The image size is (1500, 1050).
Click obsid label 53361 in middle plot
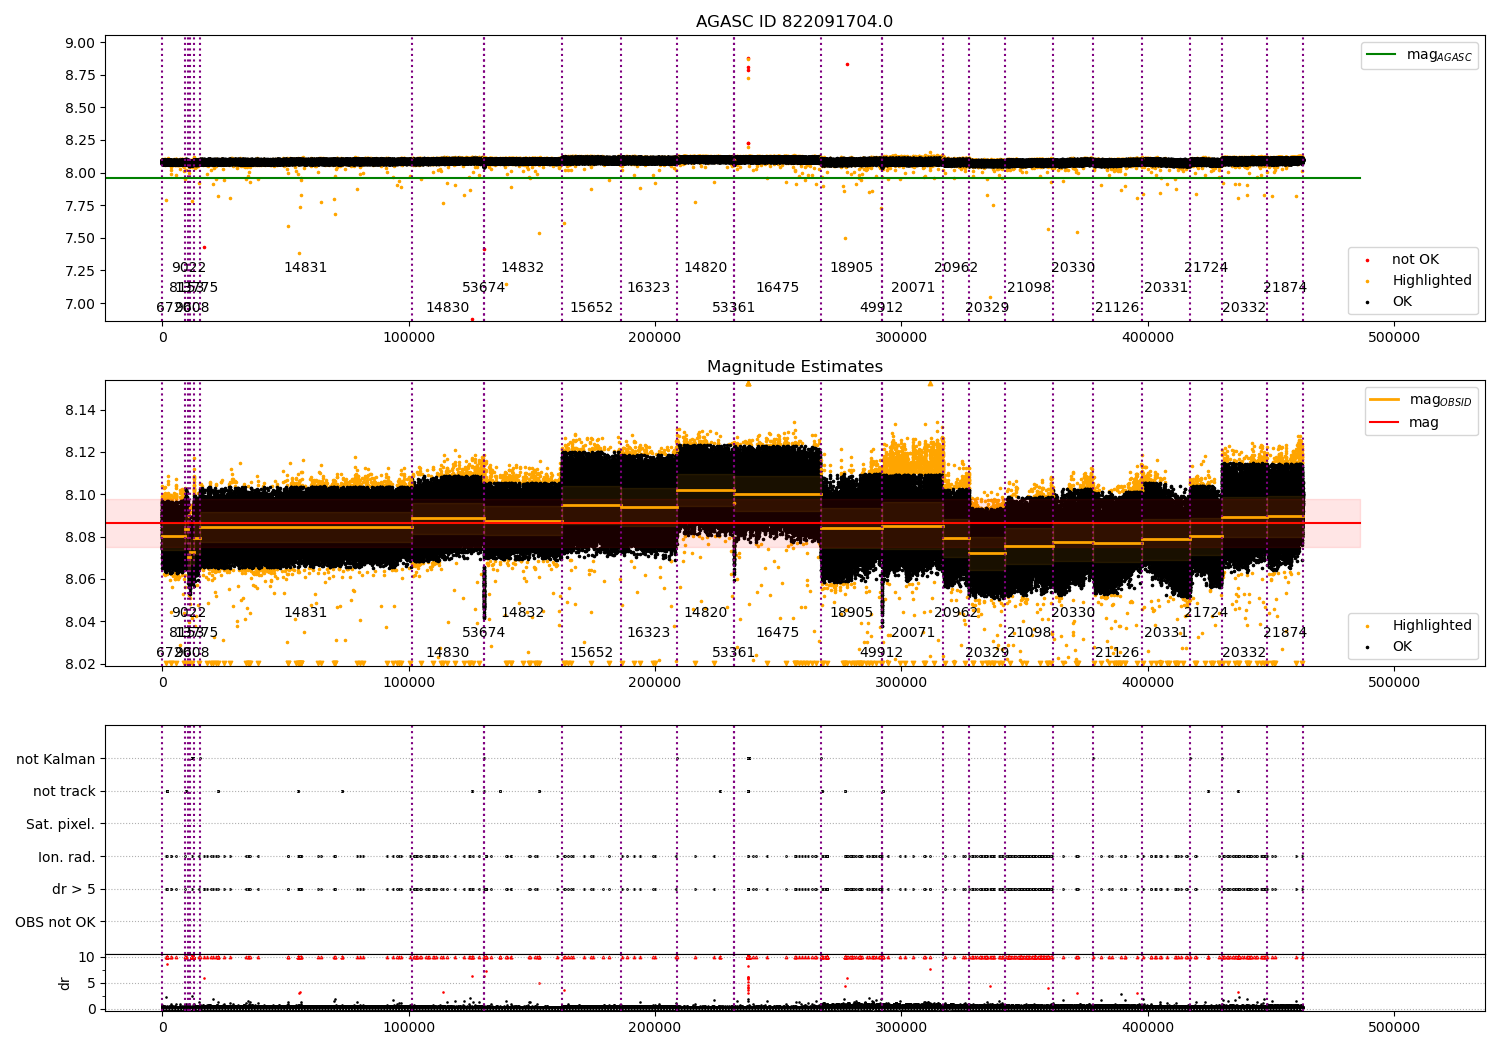tap(733, 653)
